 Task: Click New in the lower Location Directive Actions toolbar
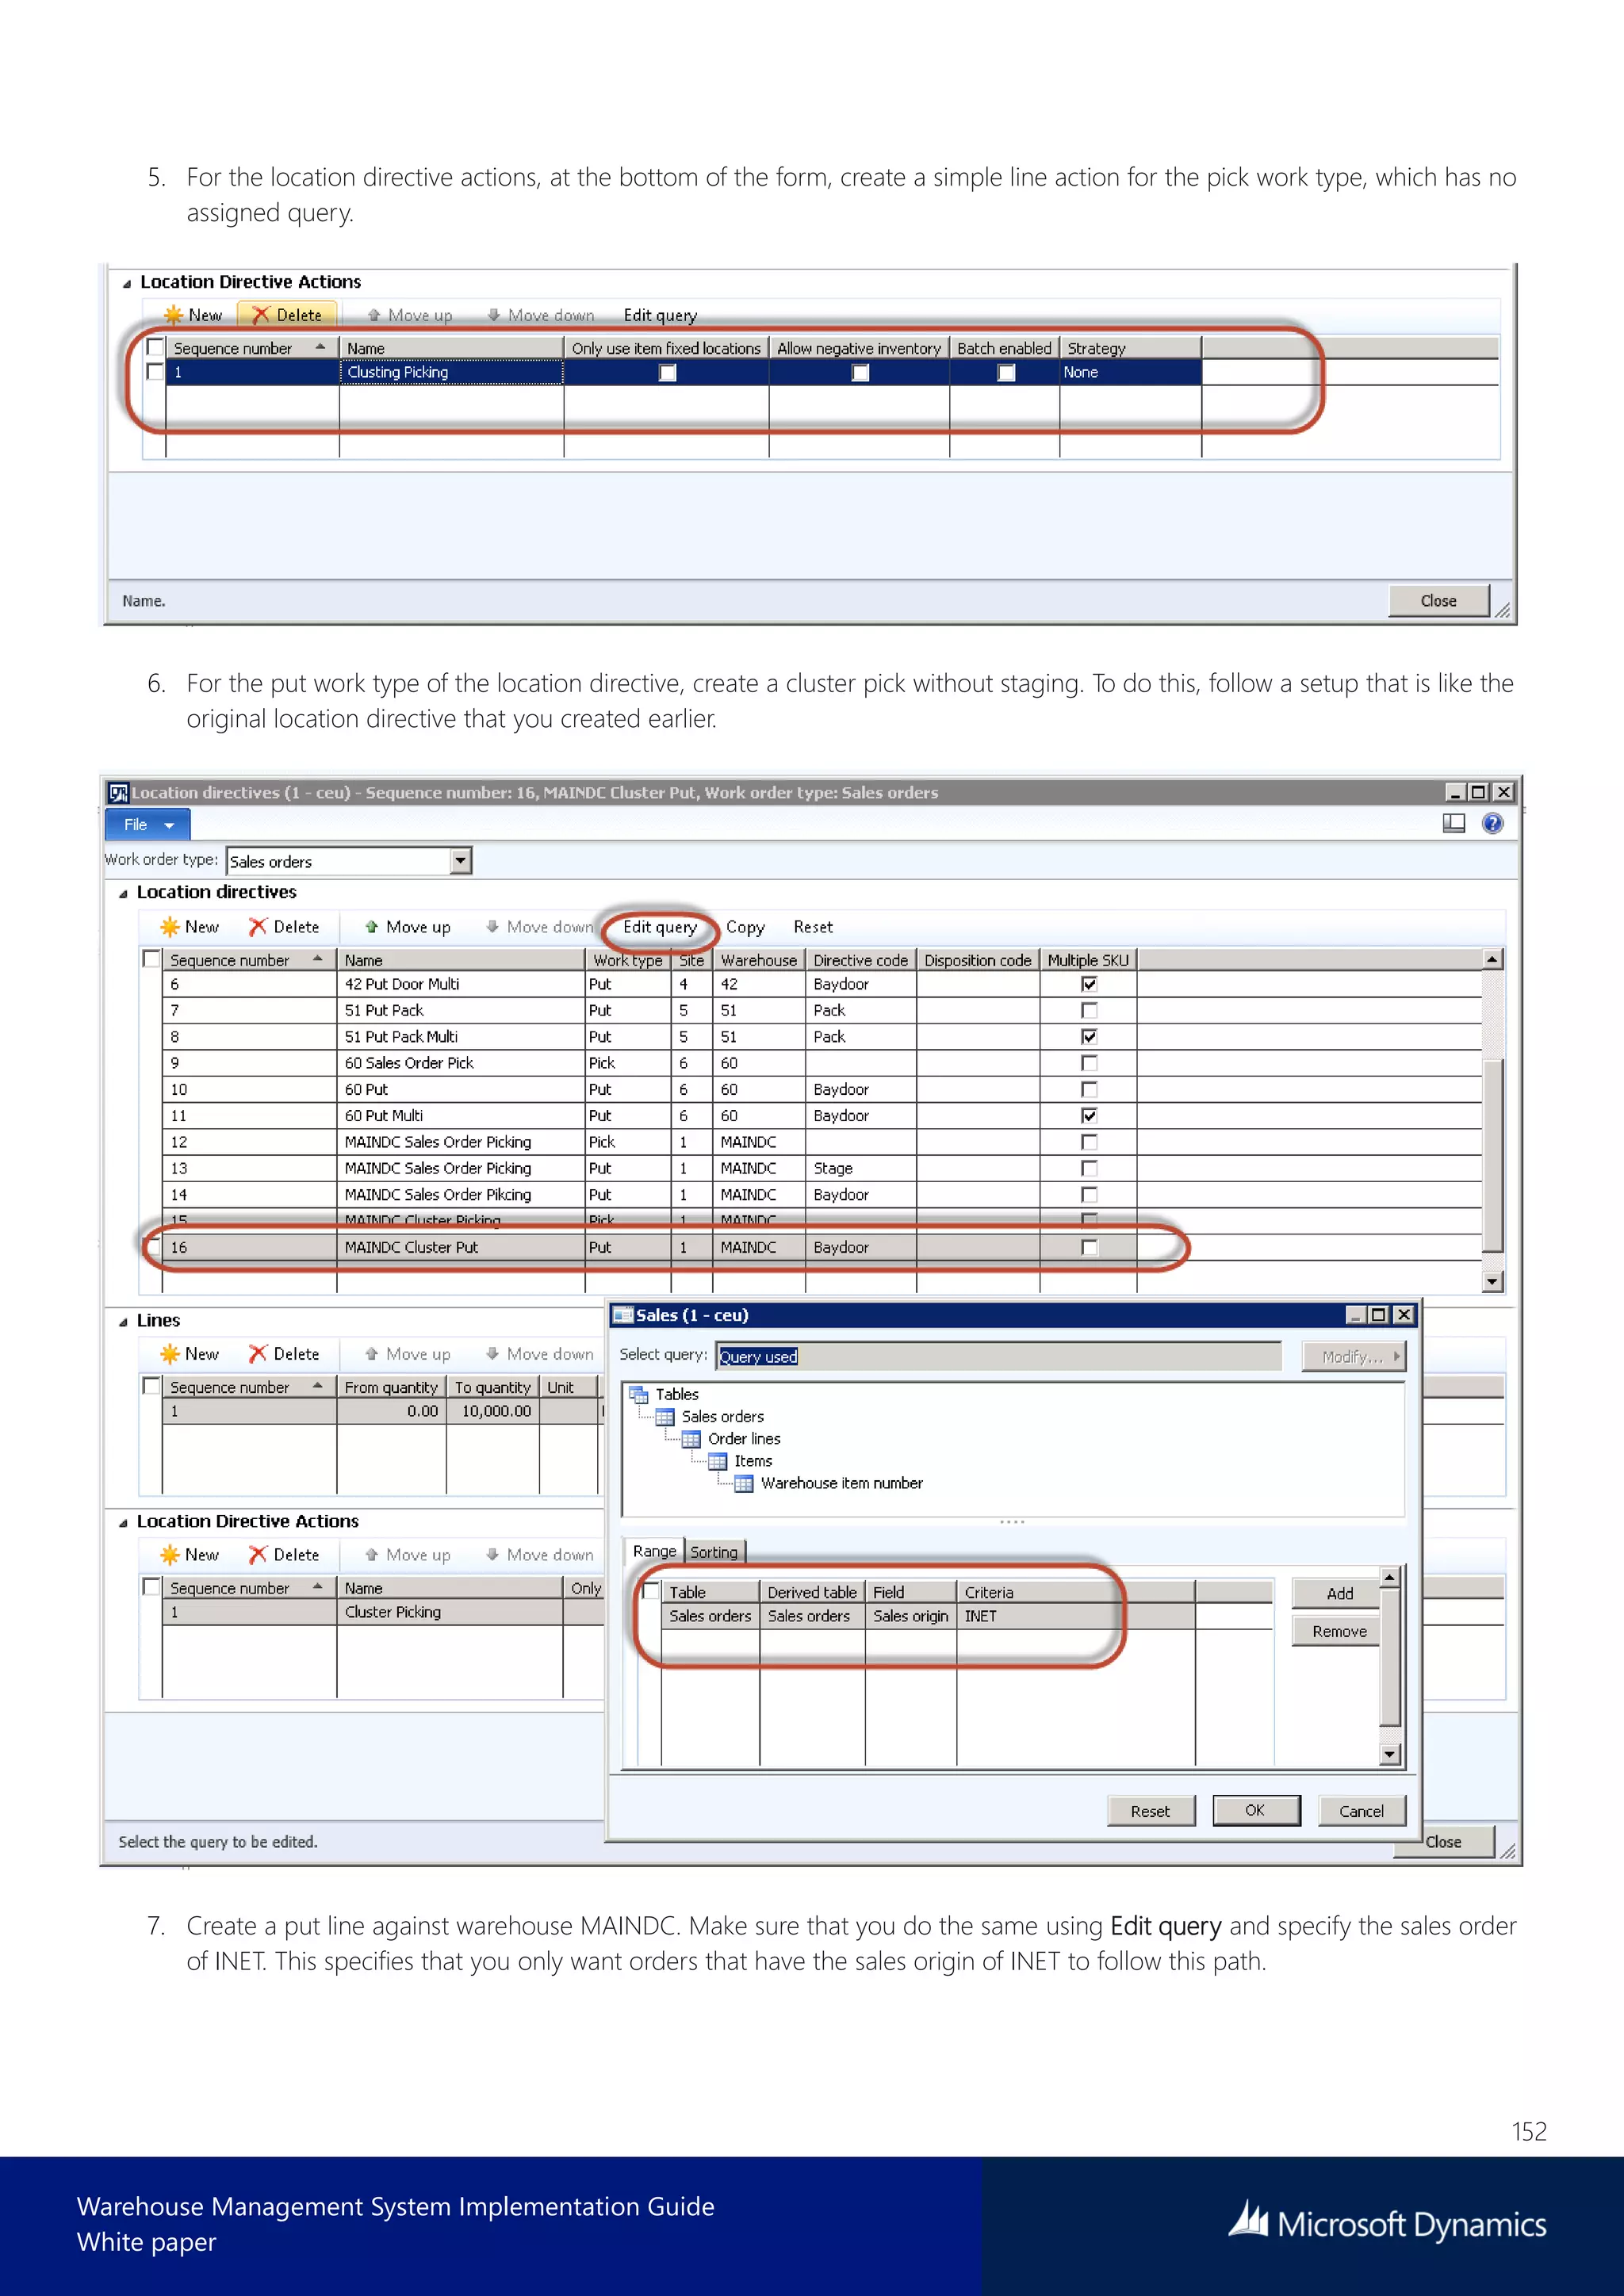point(190,1555)
